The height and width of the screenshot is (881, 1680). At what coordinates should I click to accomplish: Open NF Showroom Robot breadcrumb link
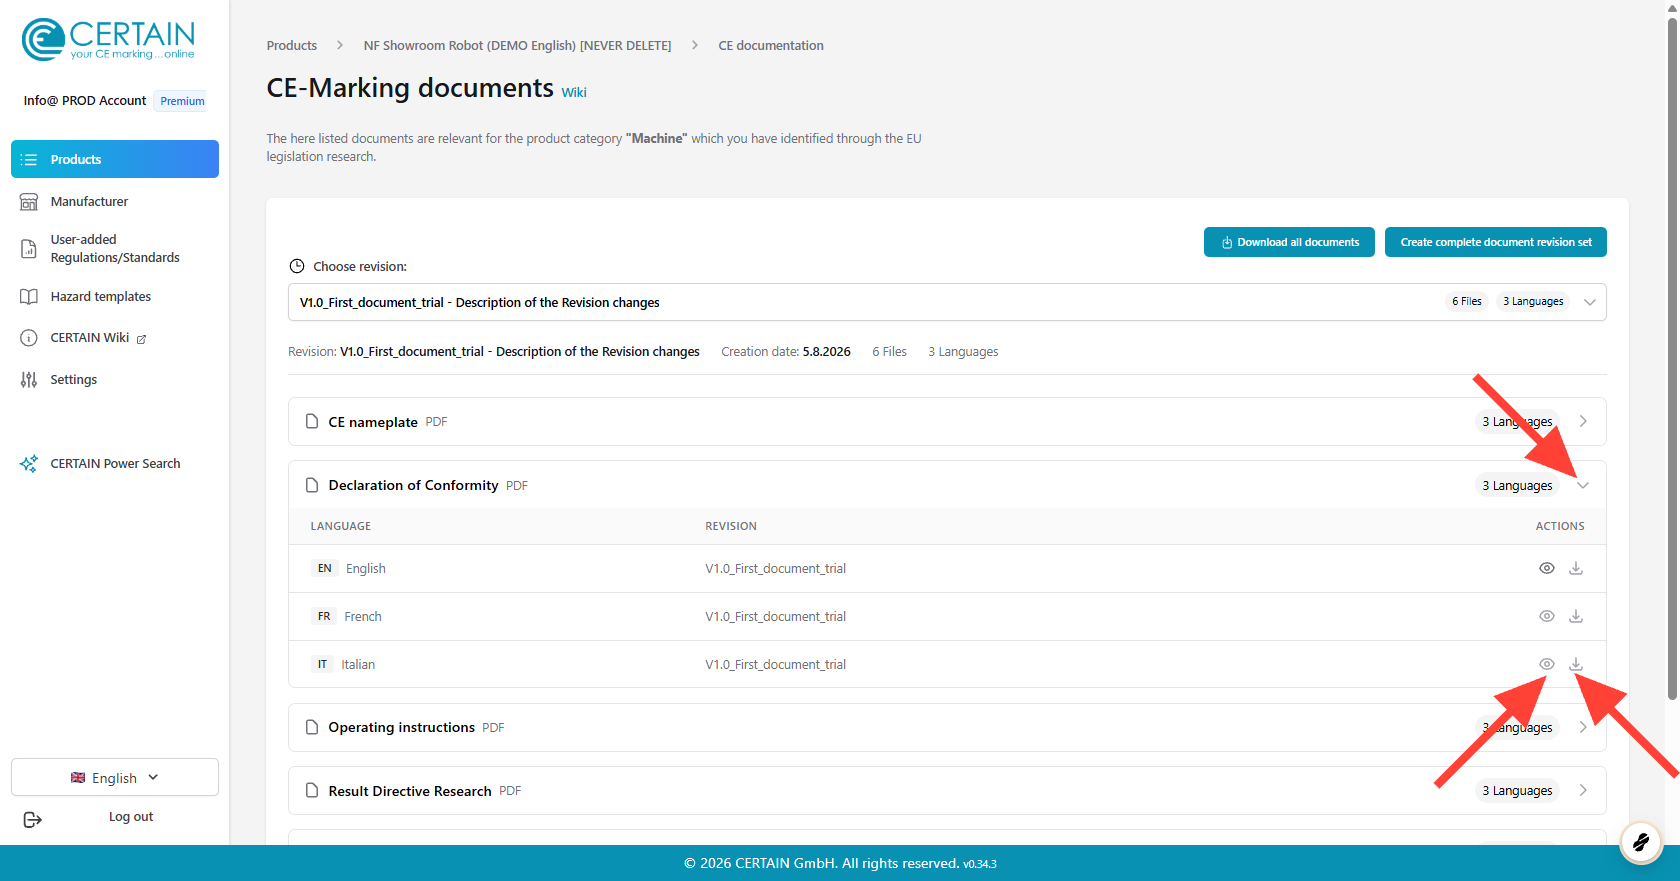(x=517, y=46)
